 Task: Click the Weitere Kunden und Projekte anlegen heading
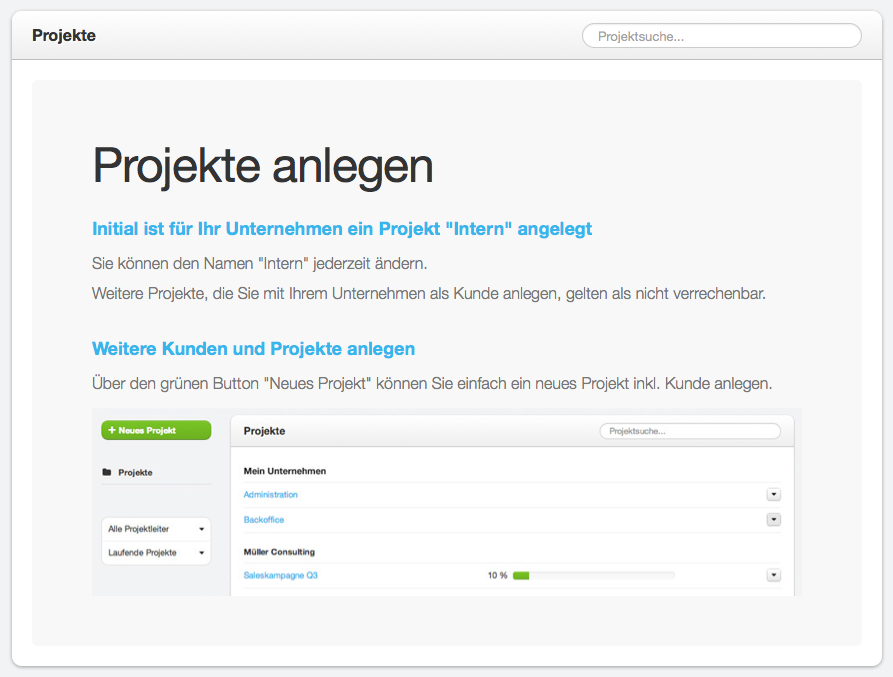[253, 348]
